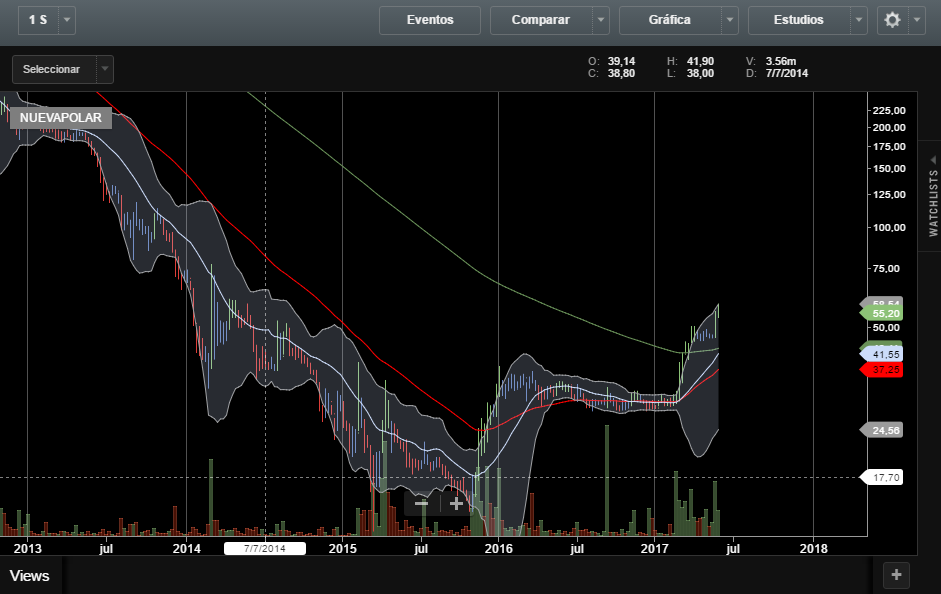Viewport: 941px width, 594px height.
Task: Zoom out with the minus icon
Action: (x=422, y=503)
